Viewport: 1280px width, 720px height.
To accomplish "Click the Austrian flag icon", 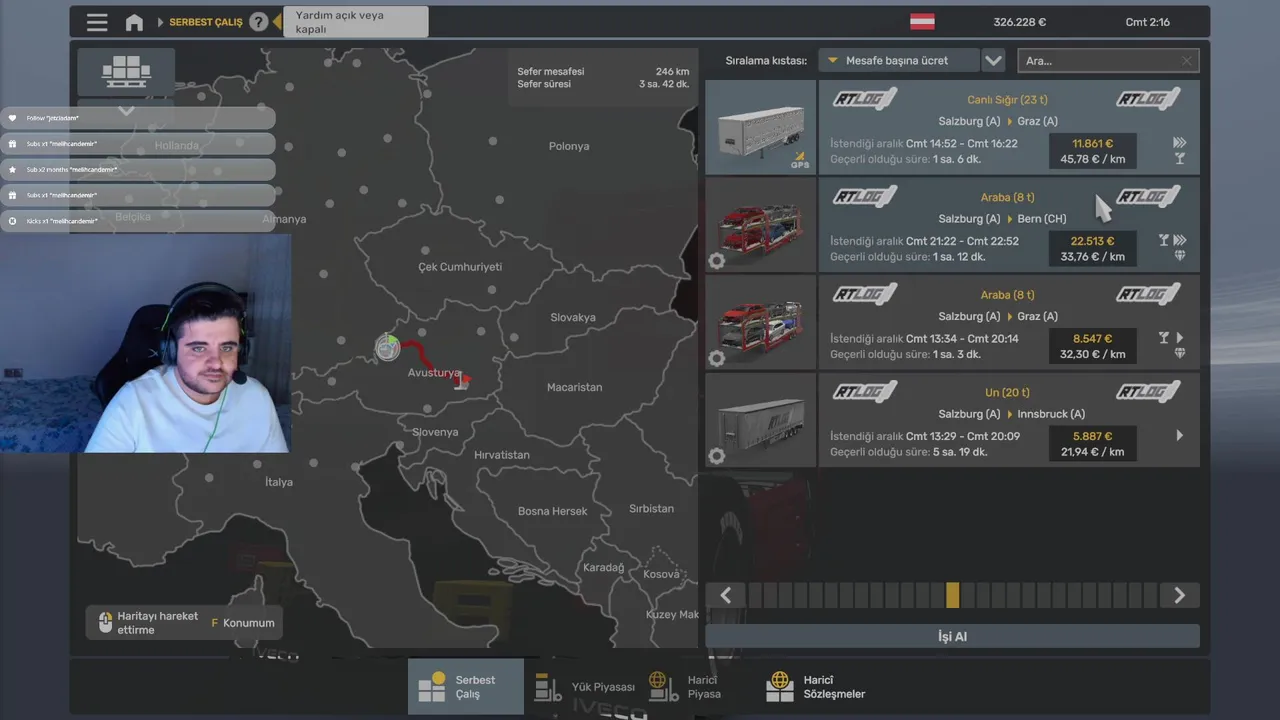I will [922, 22].
